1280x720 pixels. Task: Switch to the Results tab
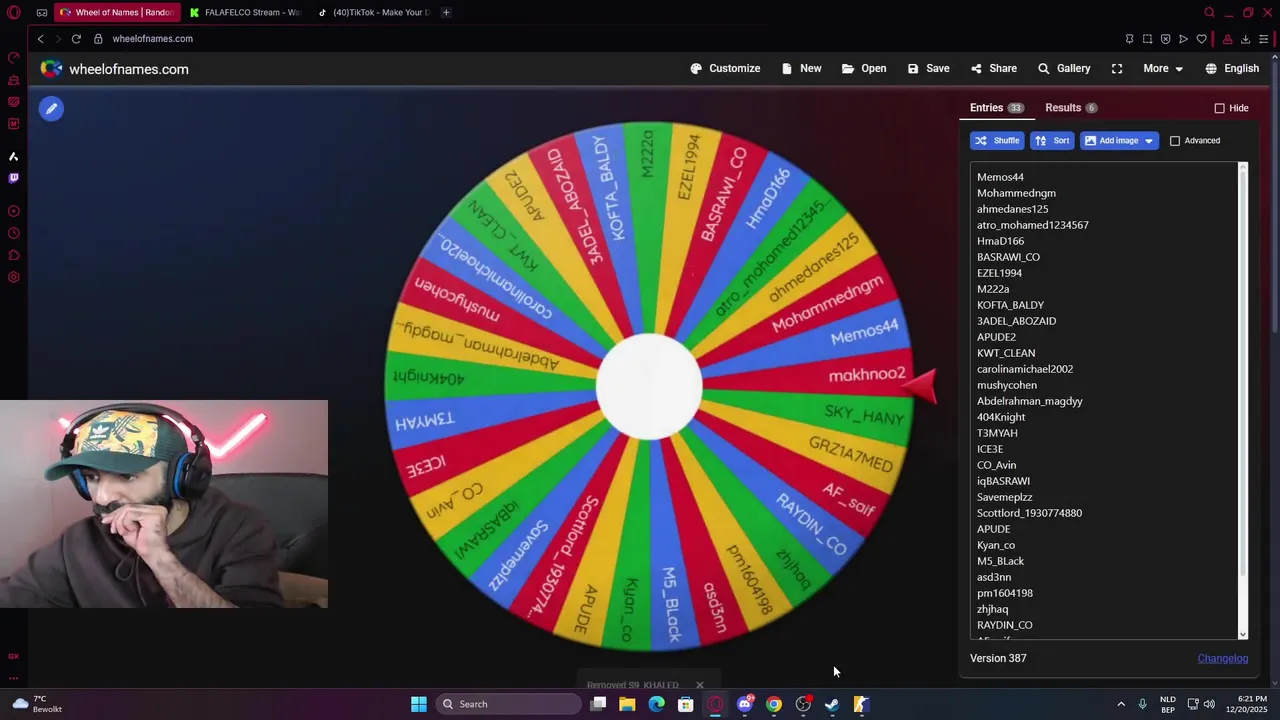tap(1071, 108)
